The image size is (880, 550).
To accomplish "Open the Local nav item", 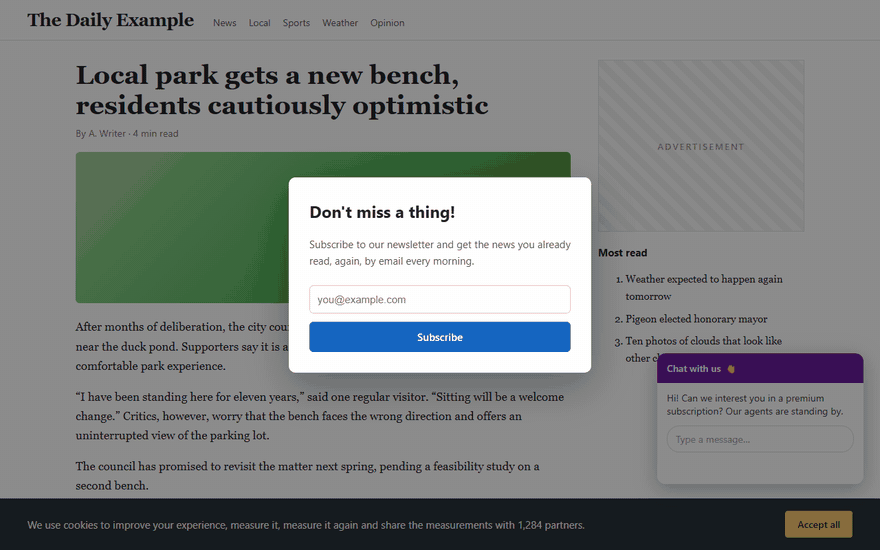I will 259,23.
